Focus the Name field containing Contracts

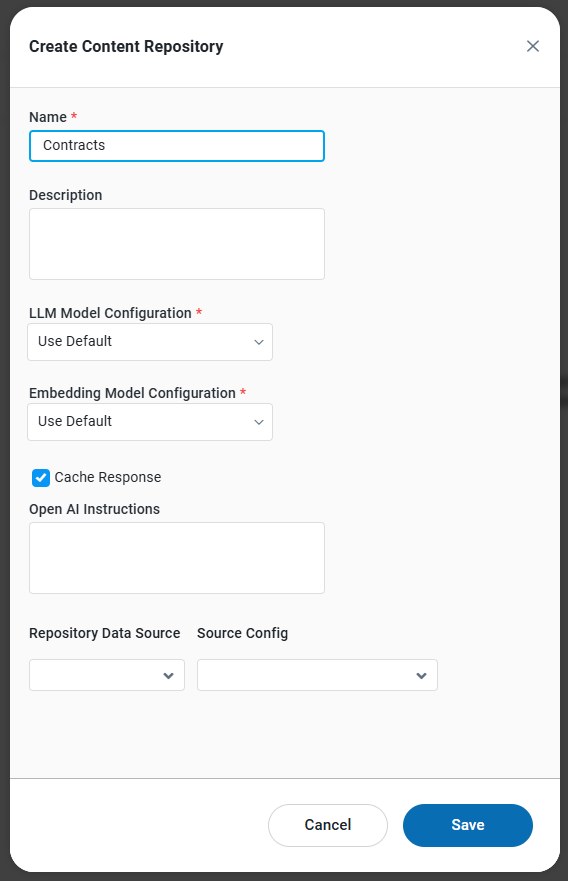point(177,146)
